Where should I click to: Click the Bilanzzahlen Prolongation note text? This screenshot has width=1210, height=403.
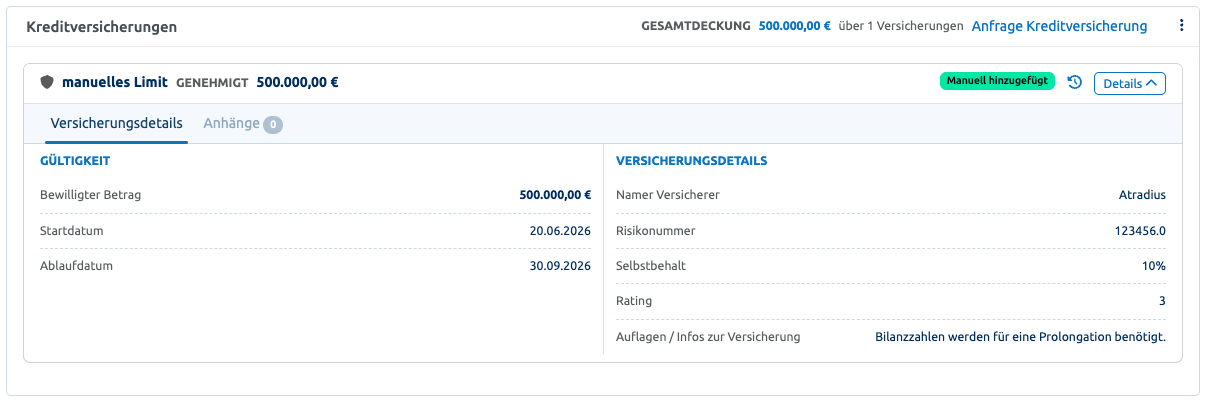tap(1020, 337)
